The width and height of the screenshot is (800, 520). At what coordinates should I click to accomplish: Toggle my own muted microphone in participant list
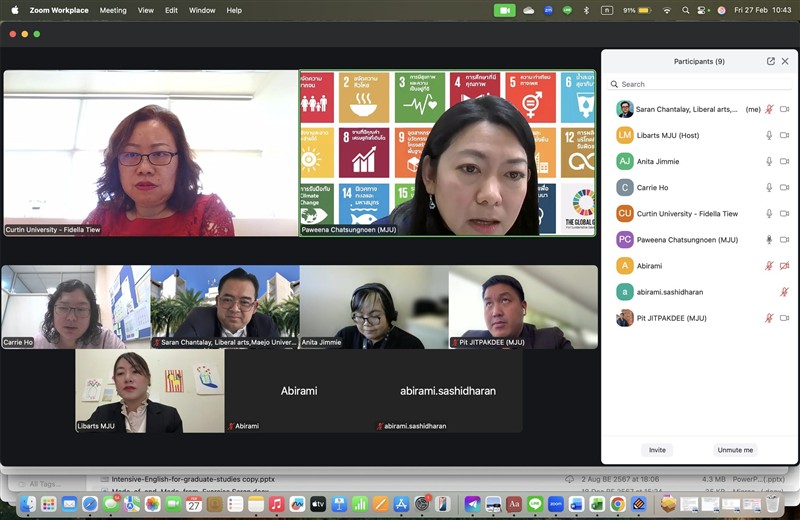(769, 109)
